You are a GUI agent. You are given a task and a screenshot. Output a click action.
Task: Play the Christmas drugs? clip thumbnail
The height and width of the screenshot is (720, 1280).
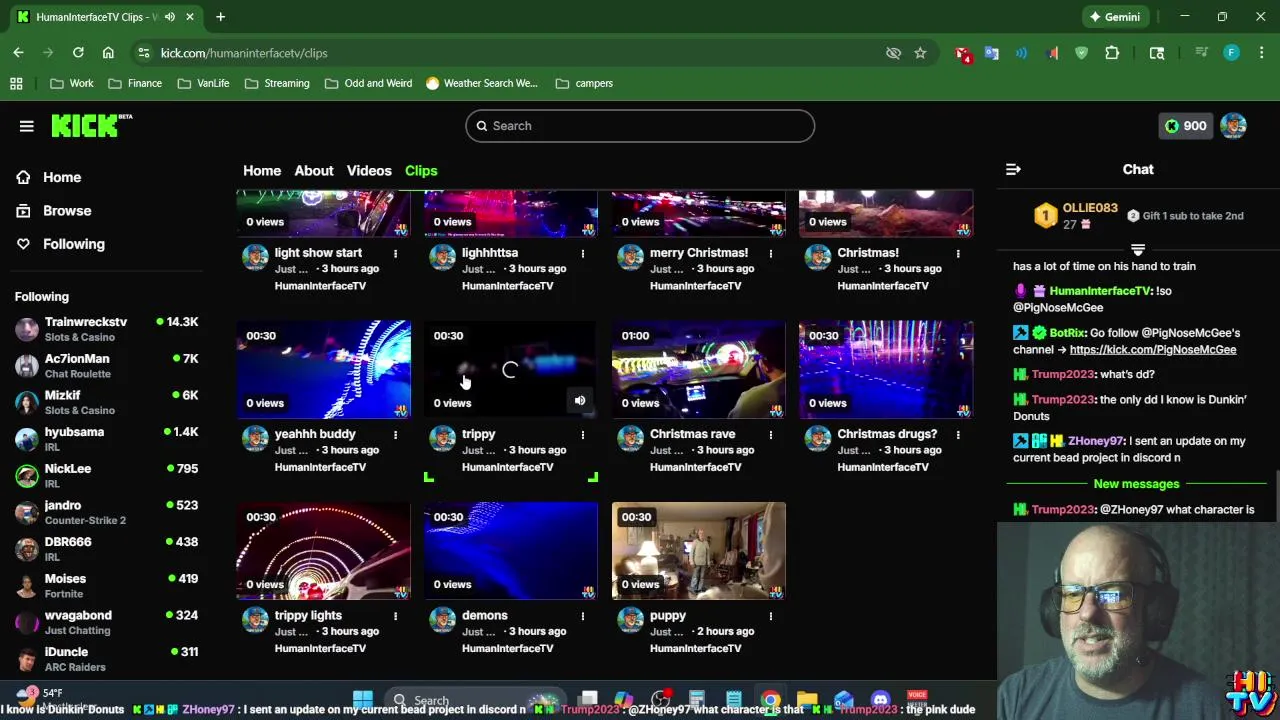point(885,369)
